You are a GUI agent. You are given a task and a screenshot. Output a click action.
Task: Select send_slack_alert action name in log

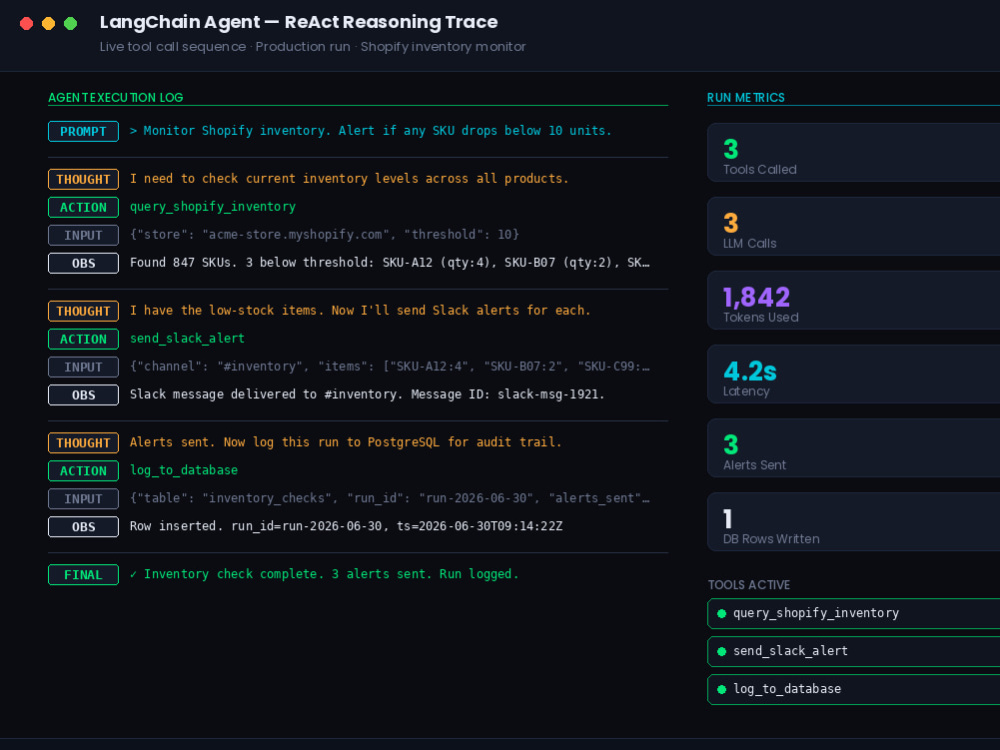click(x=188, y=339)
